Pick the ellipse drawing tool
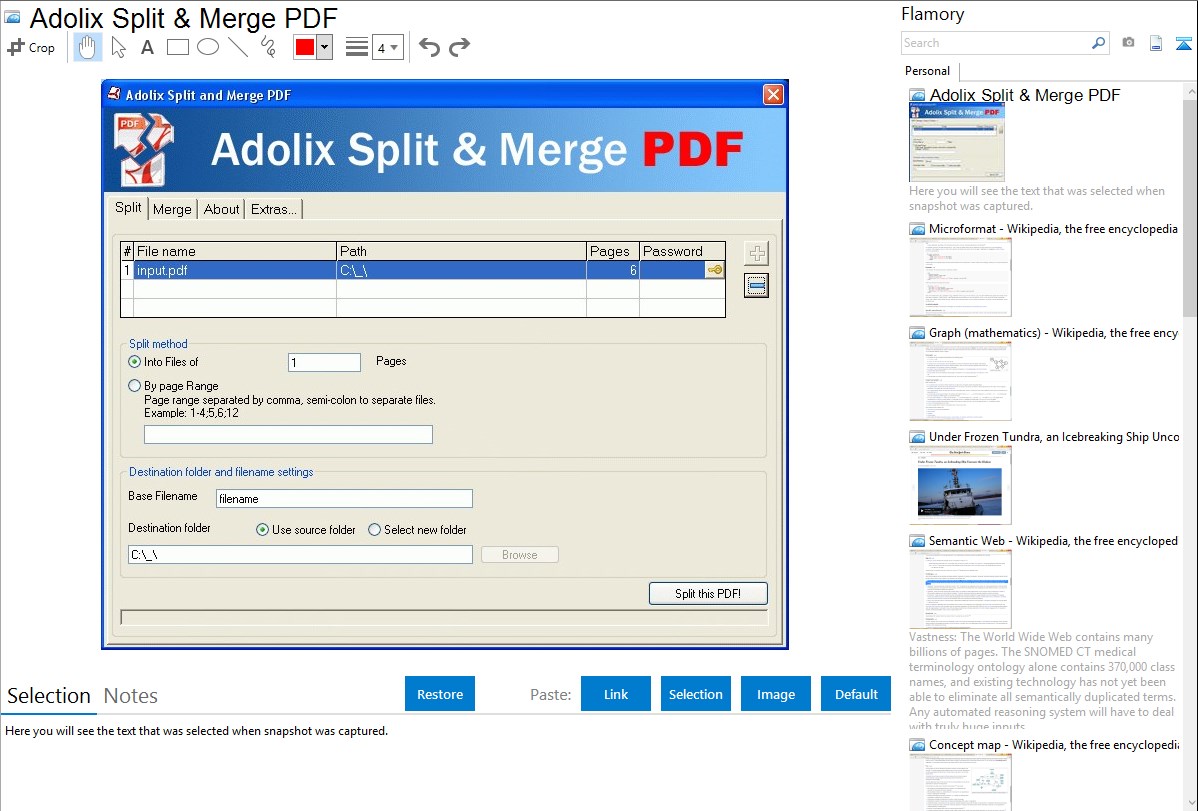This screenshot has height=811, width=1198. click(208, 47)
